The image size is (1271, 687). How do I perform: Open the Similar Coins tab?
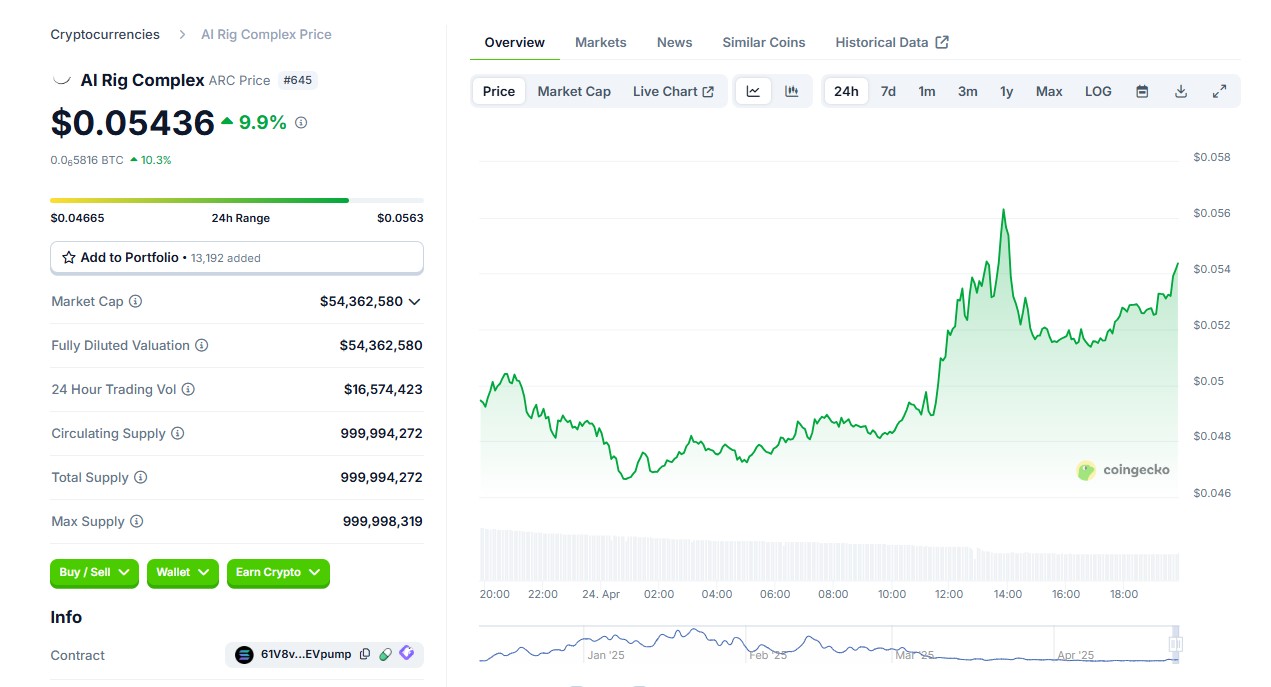click(764, 42)
